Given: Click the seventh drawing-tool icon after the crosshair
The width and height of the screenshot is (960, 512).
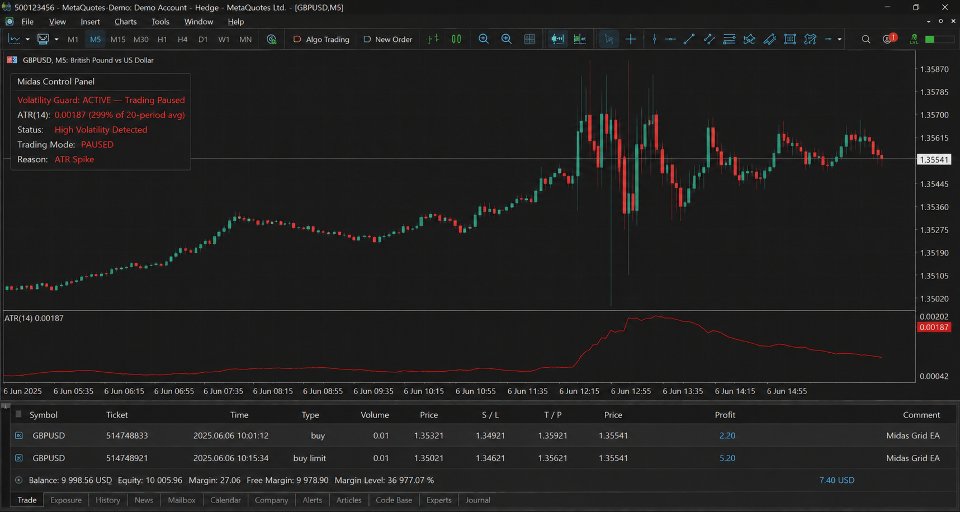Looking at the screenshot, I should click(770, 39).
